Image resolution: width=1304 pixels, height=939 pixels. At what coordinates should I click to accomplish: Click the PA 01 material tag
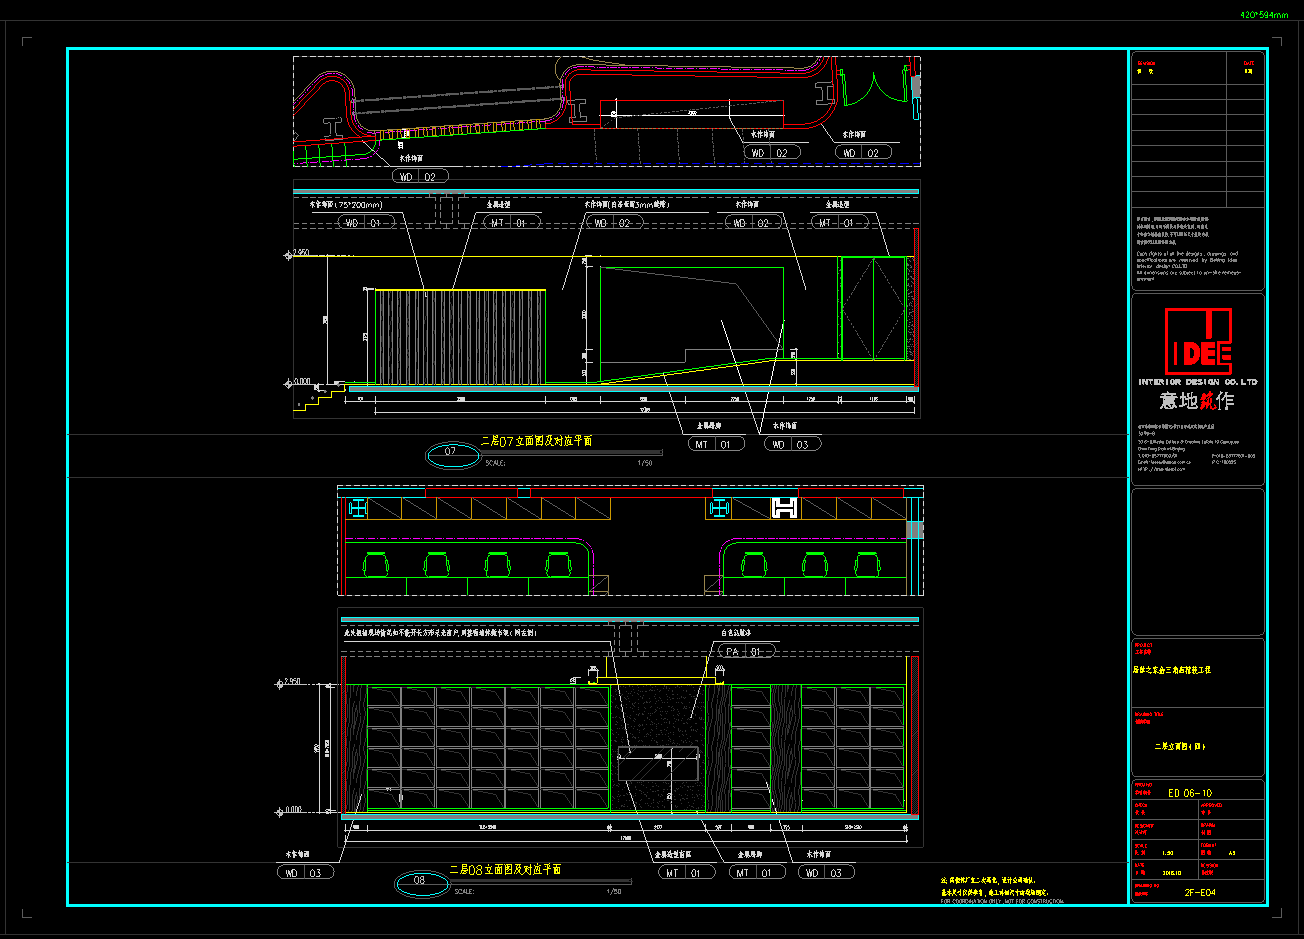tap(748, 651)
